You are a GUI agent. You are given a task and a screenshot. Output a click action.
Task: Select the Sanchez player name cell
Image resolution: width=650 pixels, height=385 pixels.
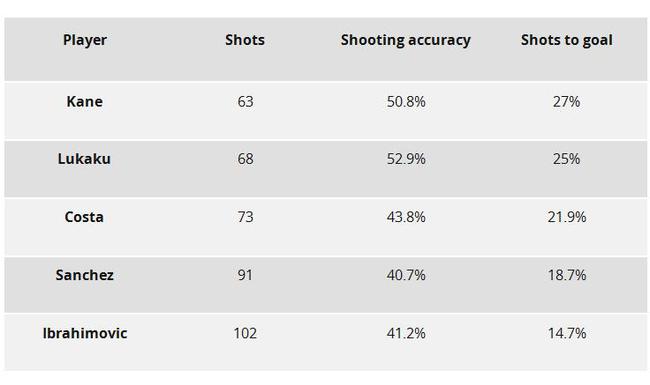pyautogui.click(x=85, y=275)
